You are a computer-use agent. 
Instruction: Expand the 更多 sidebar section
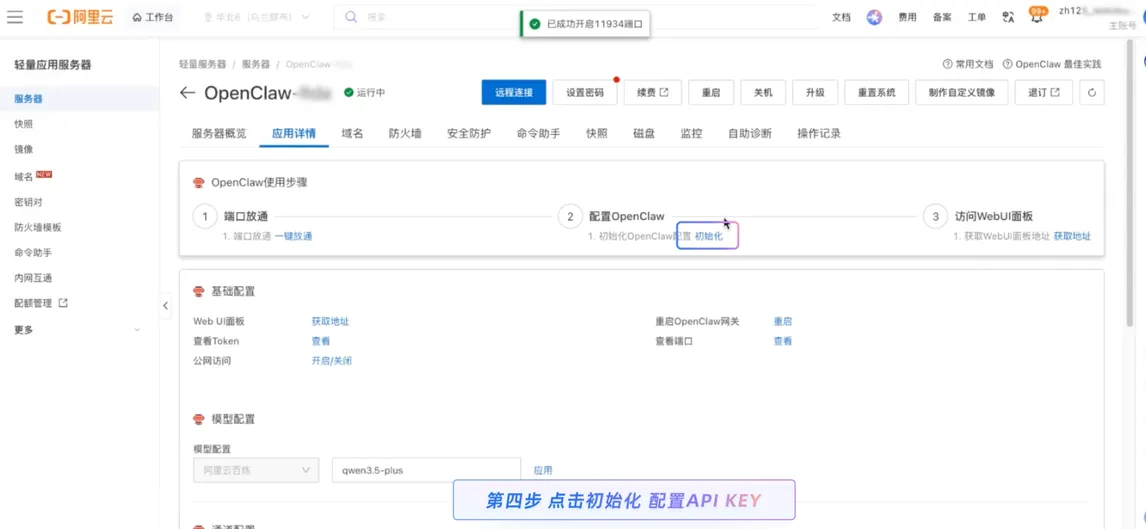tap(78, 330)
